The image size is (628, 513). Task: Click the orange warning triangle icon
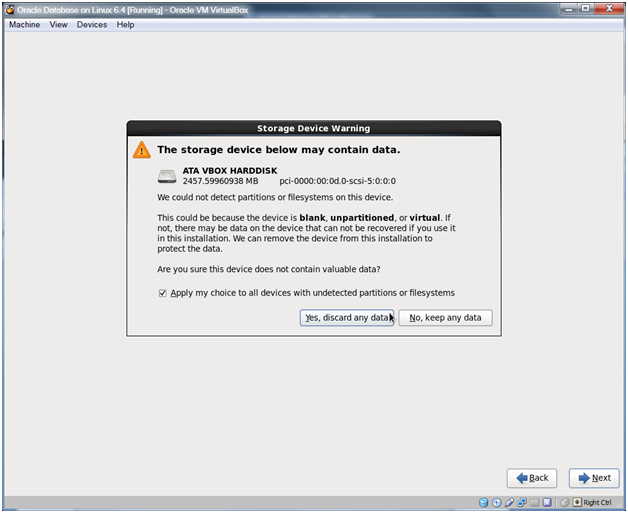[142, 150]
